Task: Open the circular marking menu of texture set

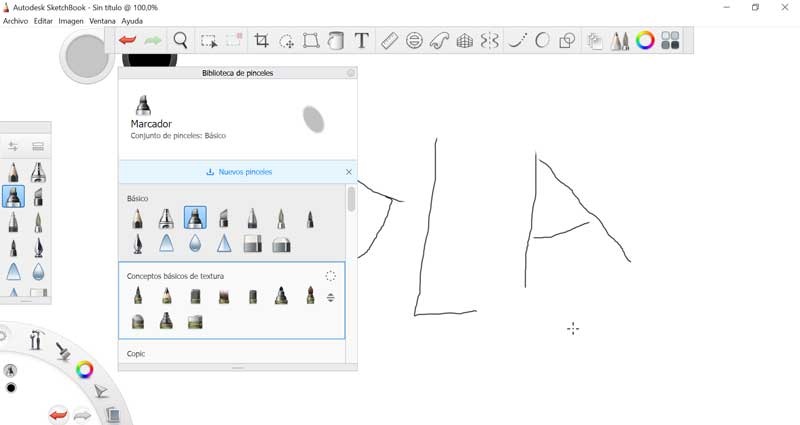Action: click(x=331, y=276)
